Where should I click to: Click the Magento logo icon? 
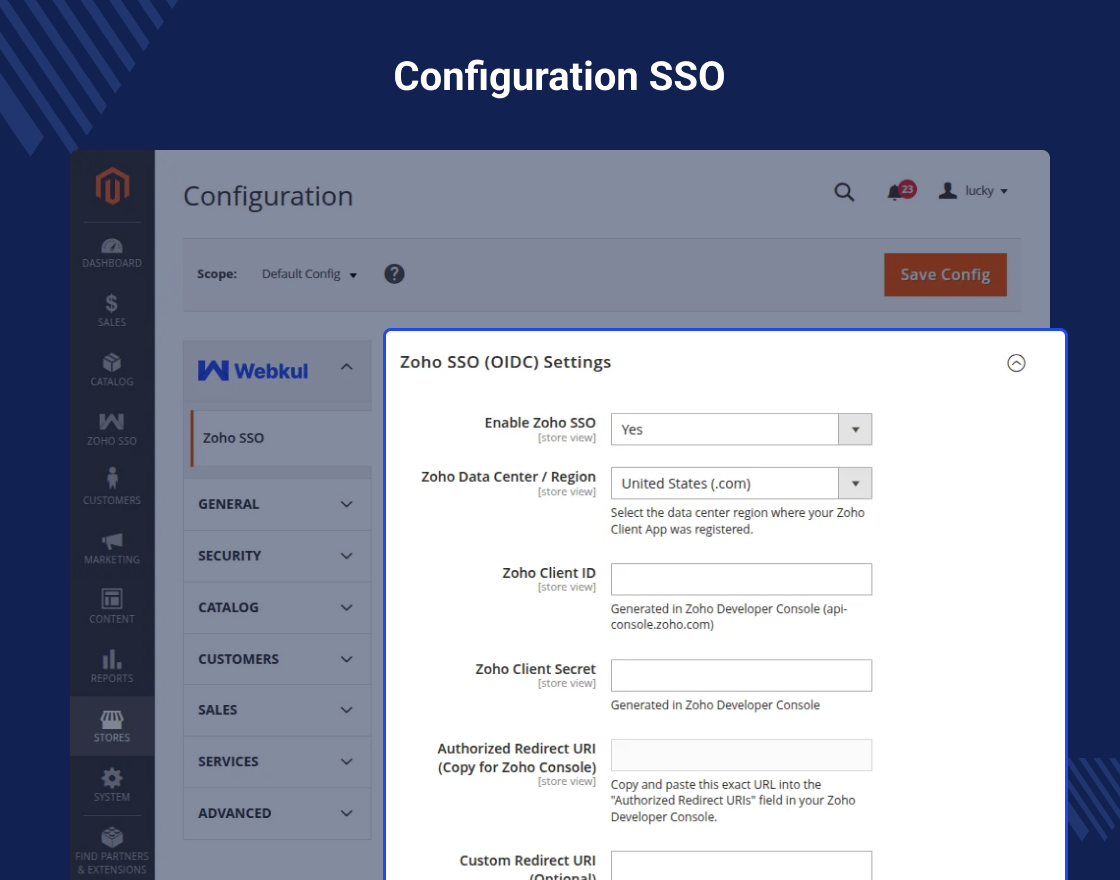pos(112,186)
